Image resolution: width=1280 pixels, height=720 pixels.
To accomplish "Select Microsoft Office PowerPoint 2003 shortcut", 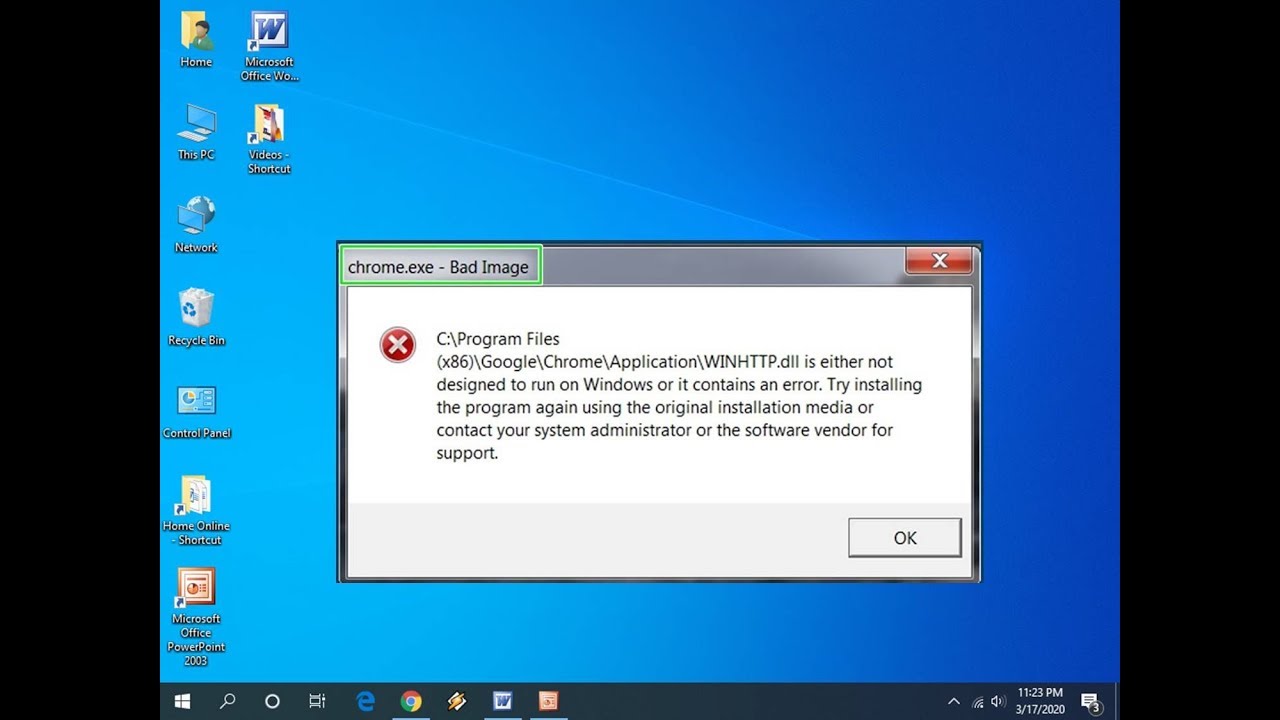I will [196, 618].
